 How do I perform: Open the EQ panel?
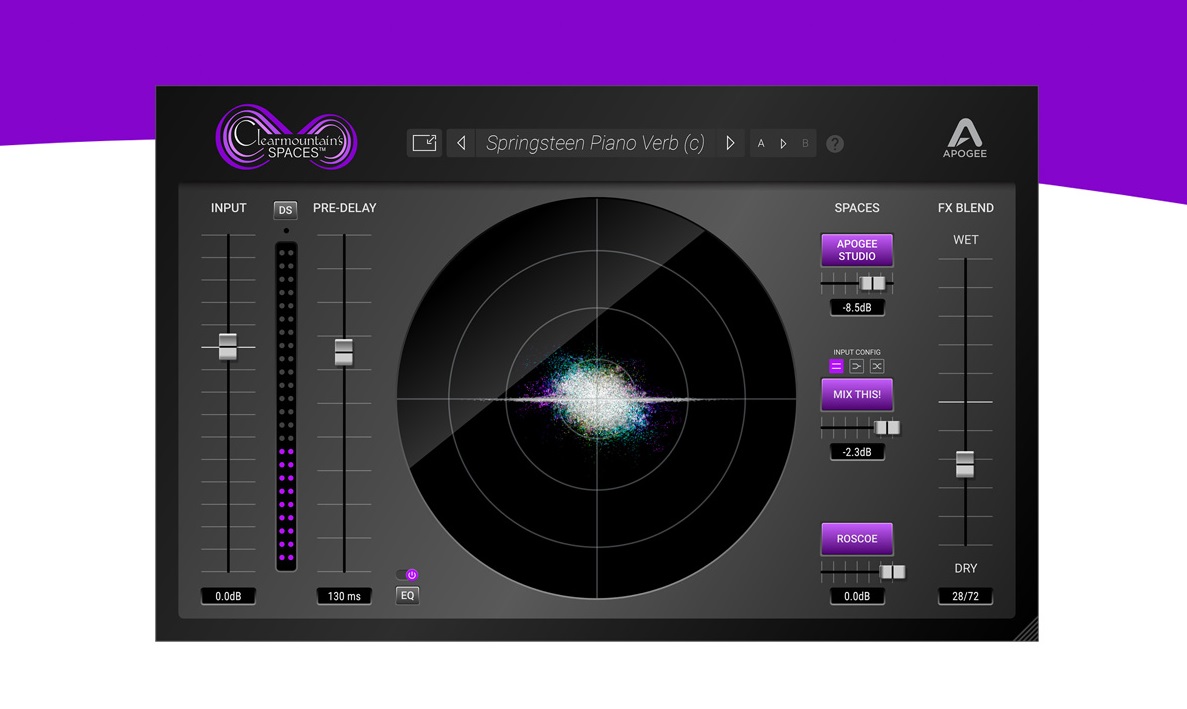pos(407,595)
